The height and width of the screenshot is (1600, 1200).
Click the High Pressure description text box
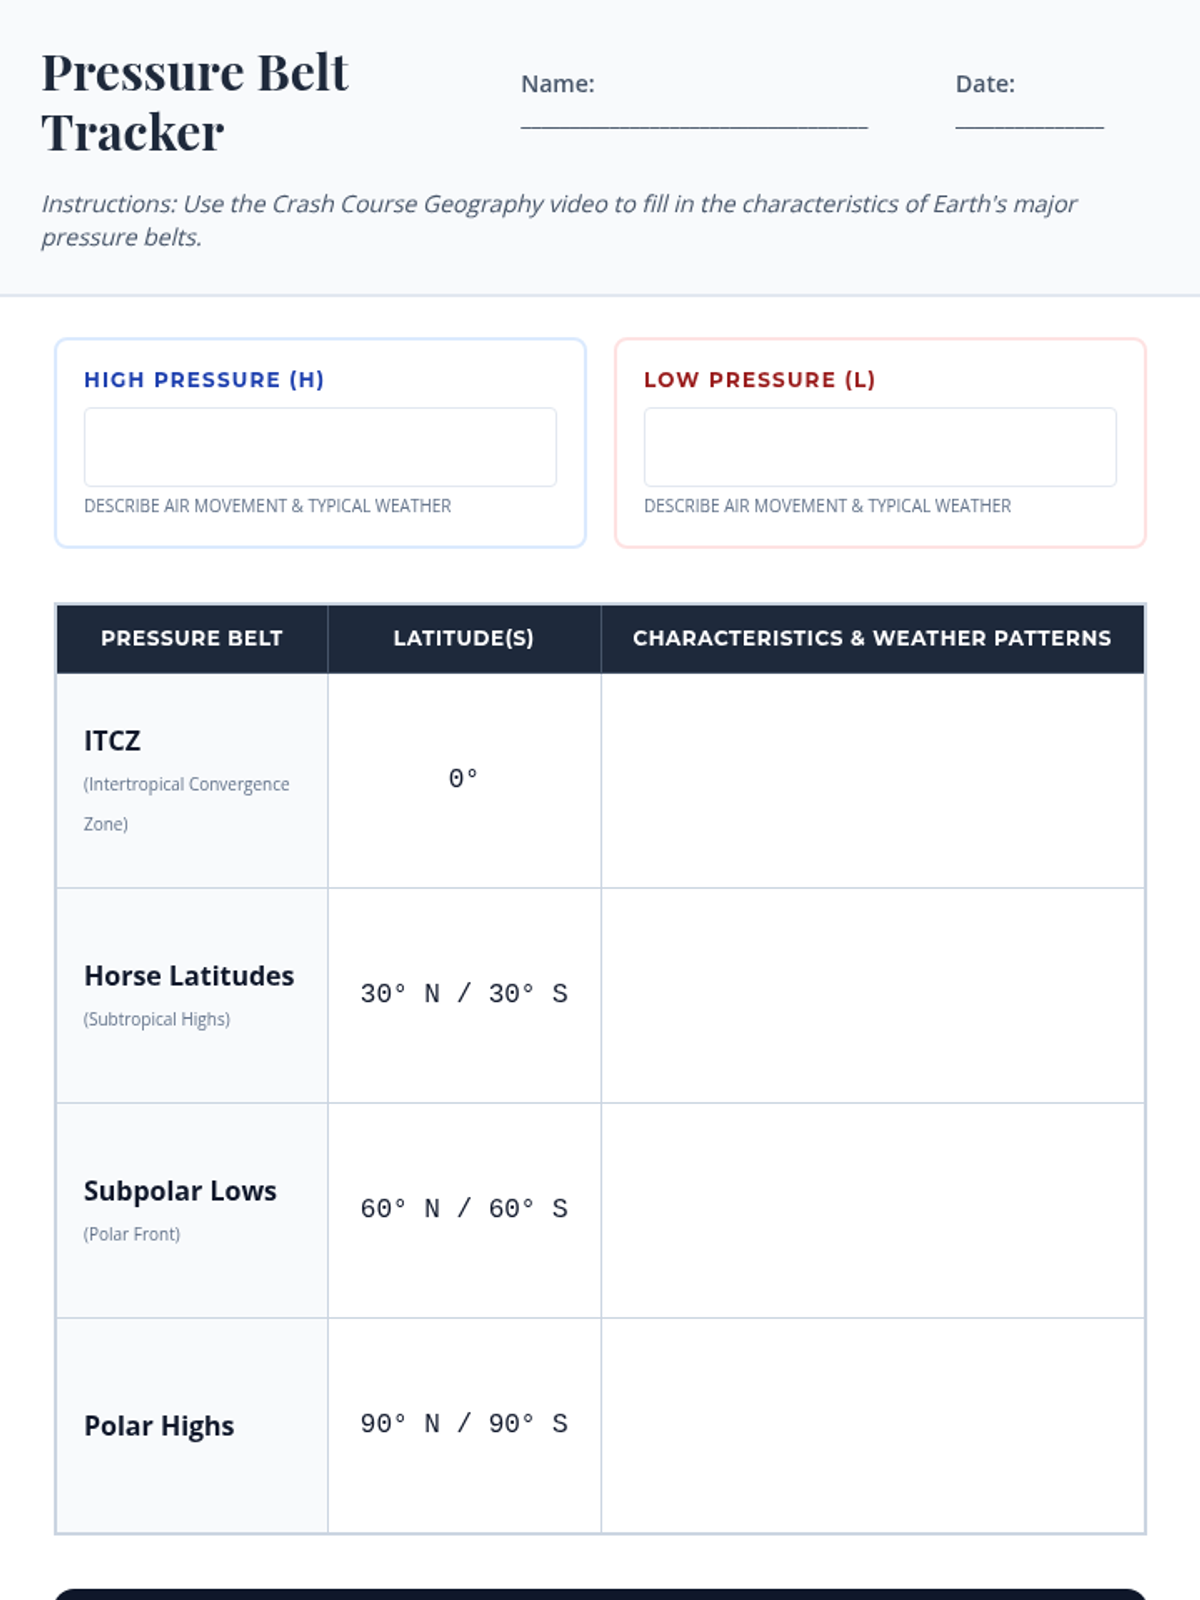pyautogui.click(x=320, y=447)
